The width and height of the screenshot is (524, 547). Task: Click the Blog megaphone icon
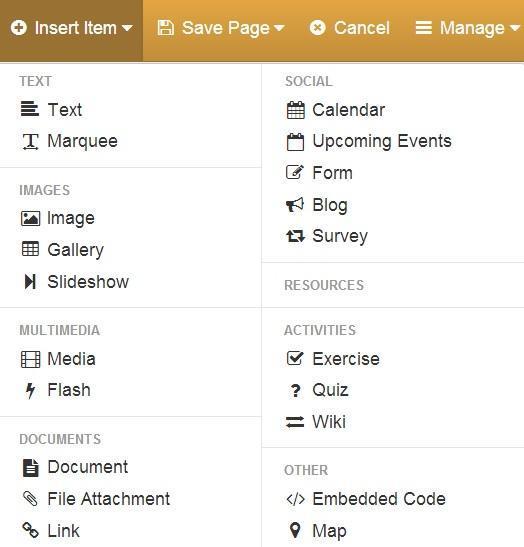coord(295,204)
